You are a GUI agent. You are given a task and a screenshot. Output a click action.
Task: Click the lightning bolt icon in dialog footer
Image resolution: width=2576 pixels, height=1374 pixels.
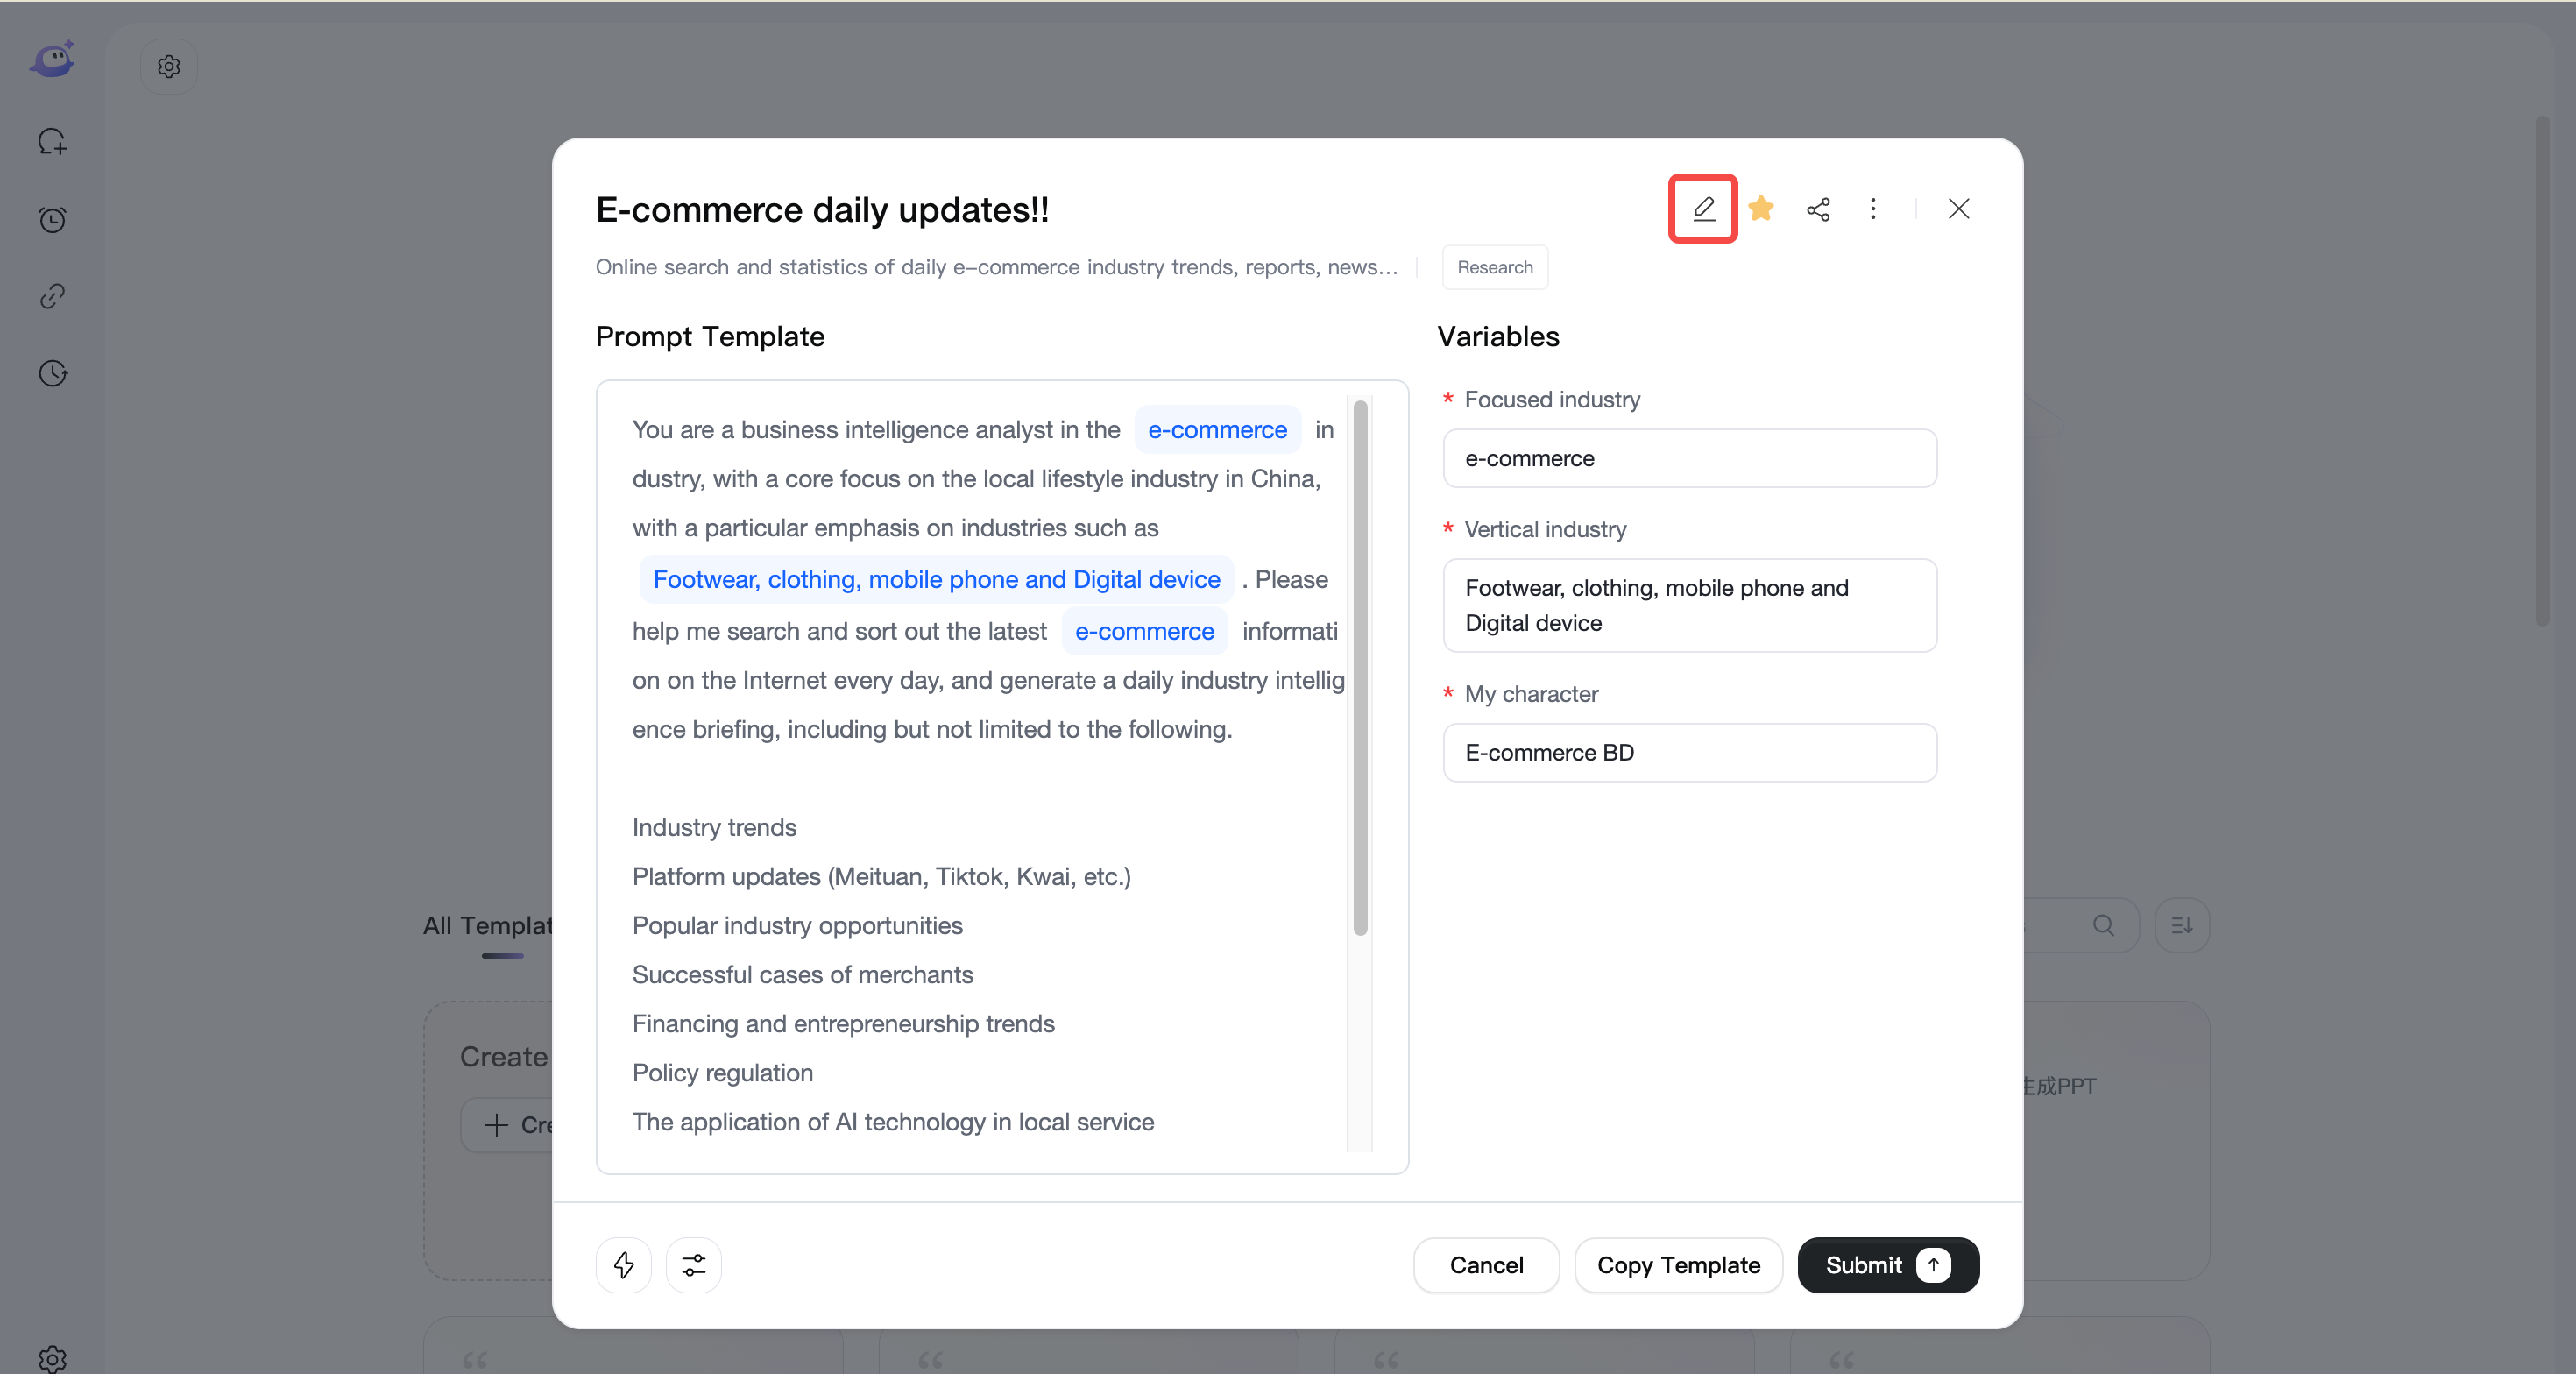624,1265
